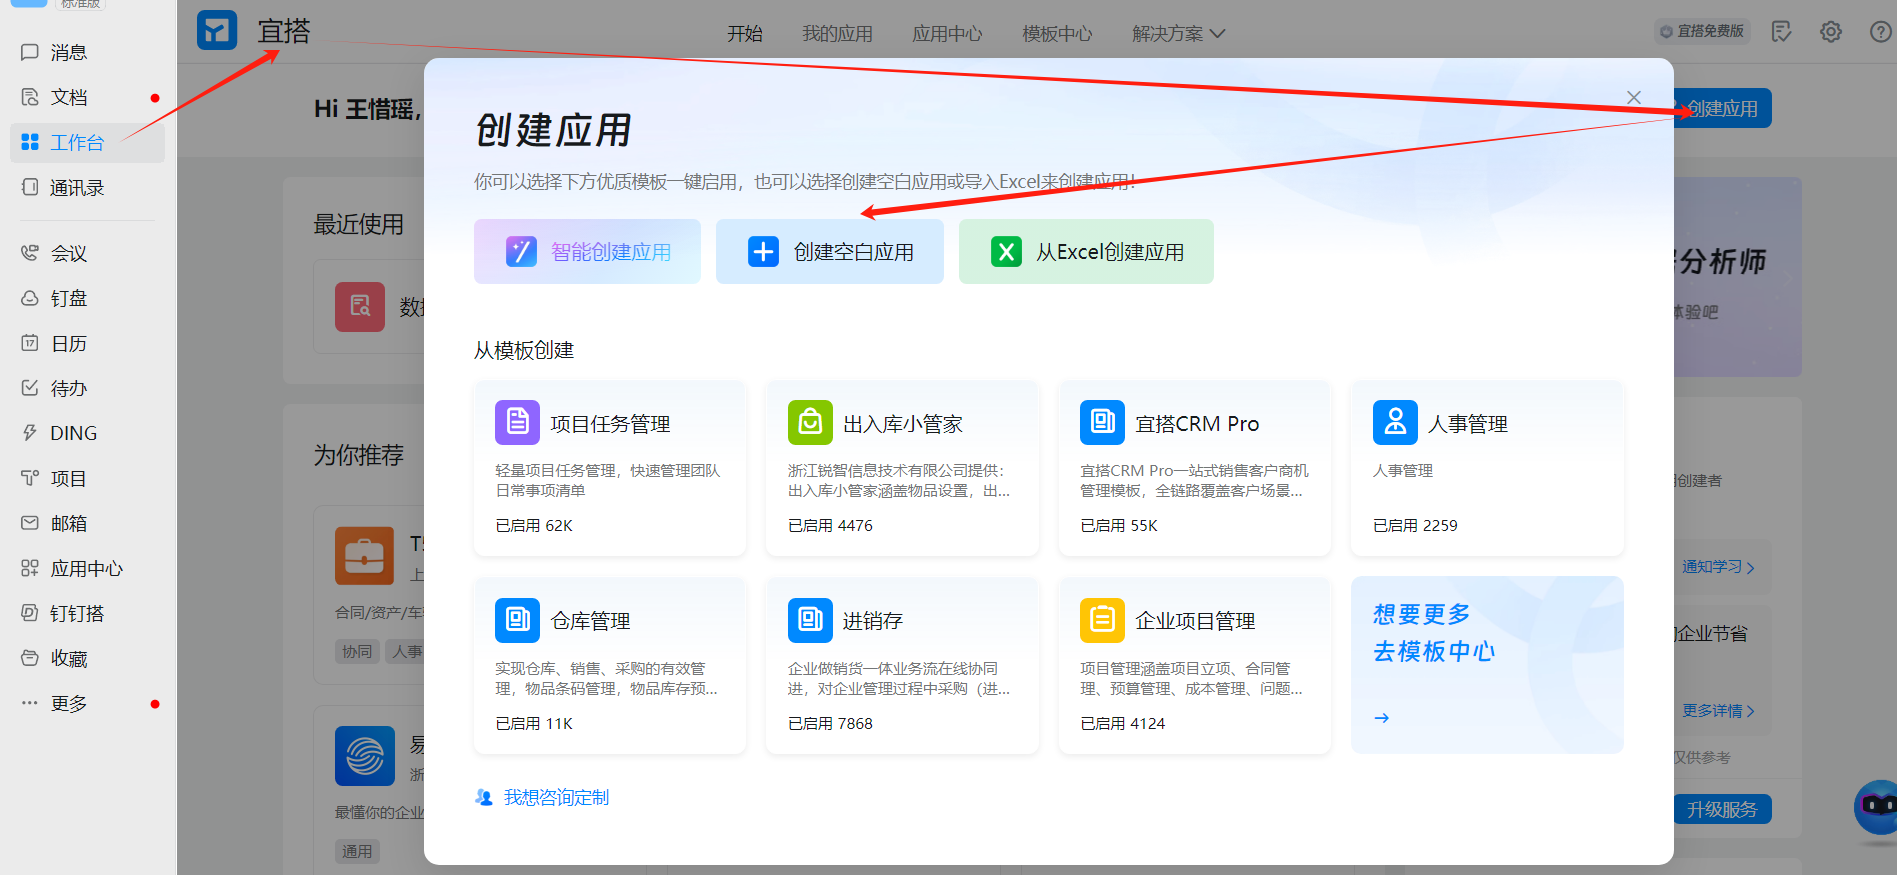1897x875 pixels.
Task: Click 智能创建应用 button
Action: tap(587, 251)
